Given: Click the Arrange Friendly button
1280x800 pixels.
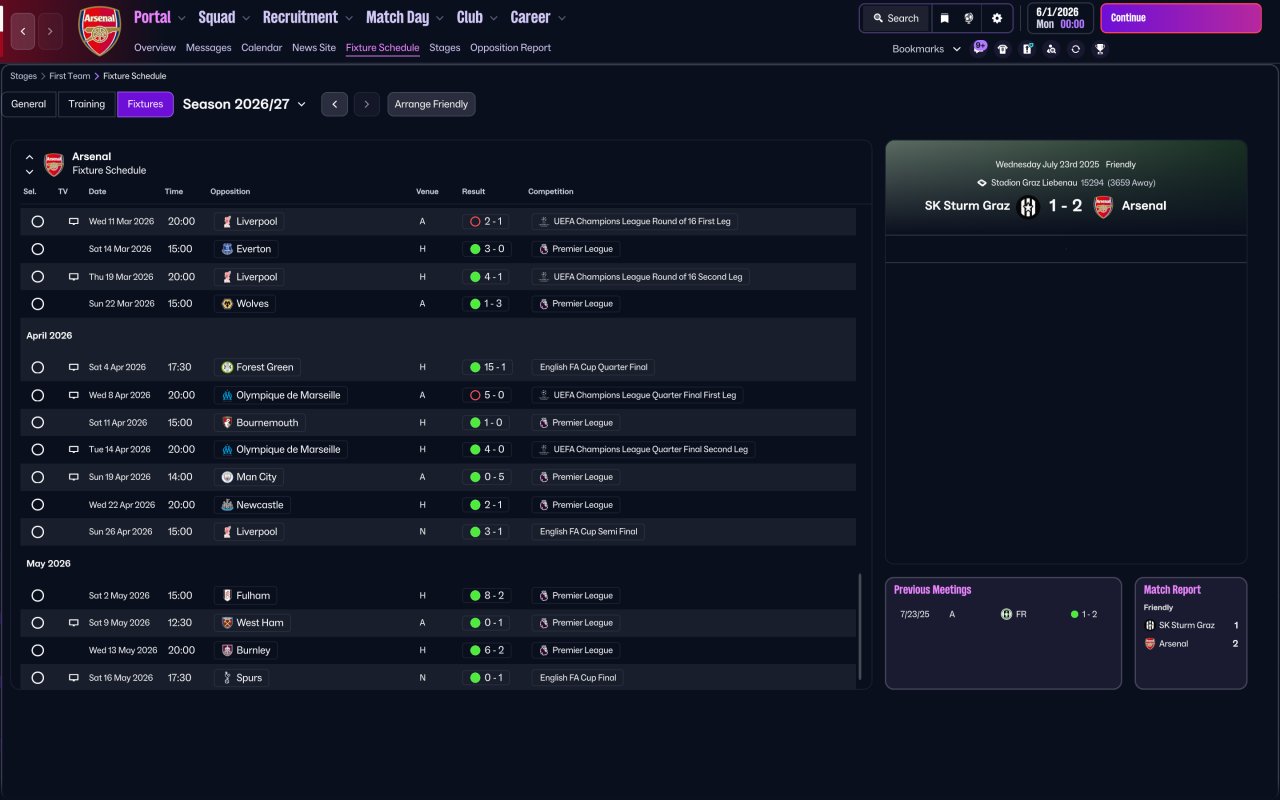Looking at the screenshot, I should coord(431,104).
